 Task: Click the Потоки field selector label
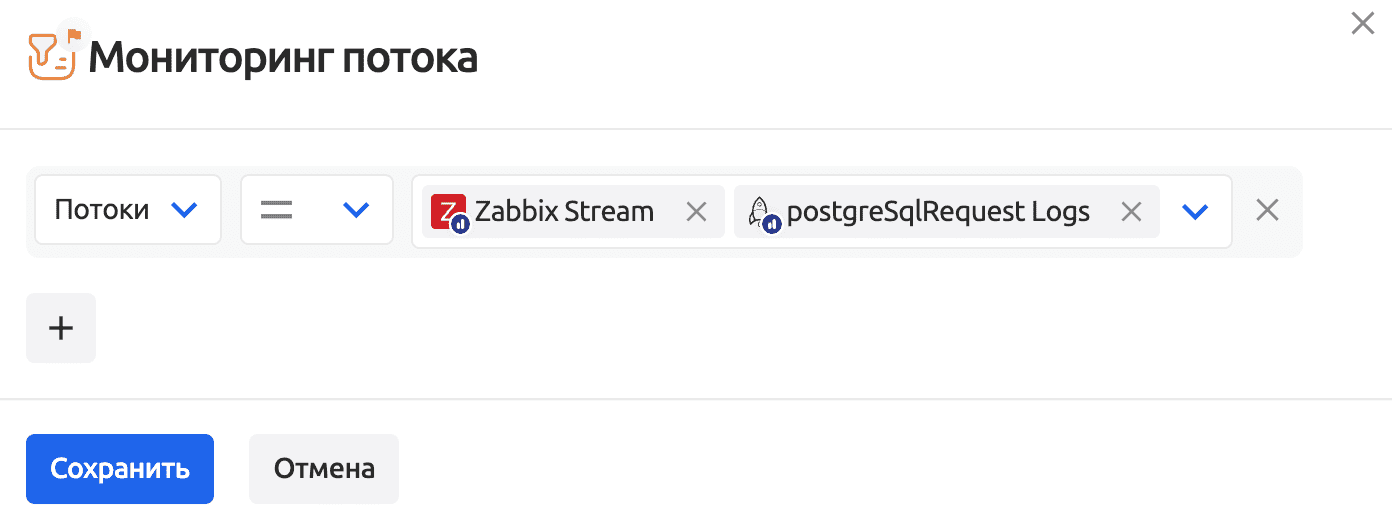point(101,210)
